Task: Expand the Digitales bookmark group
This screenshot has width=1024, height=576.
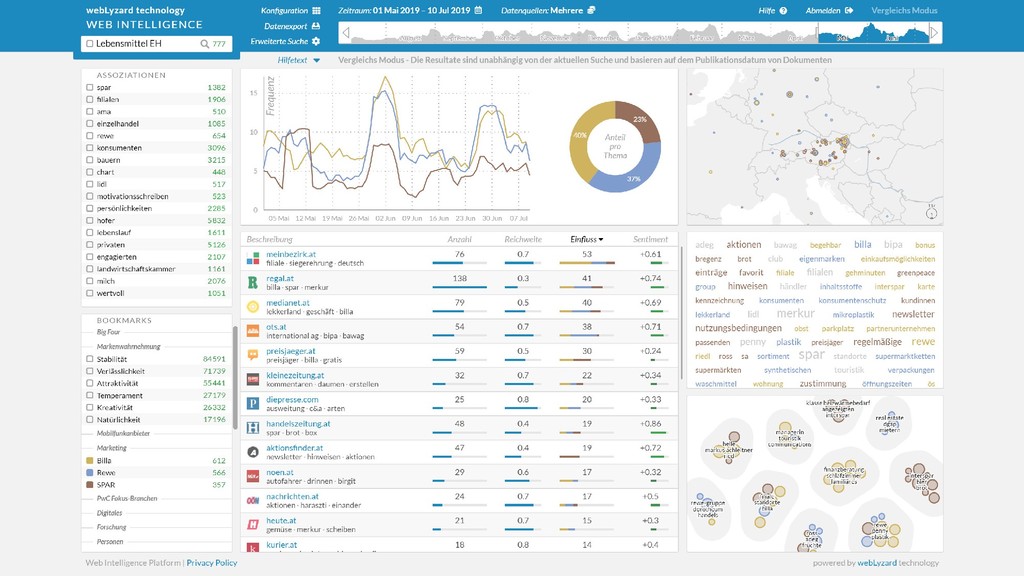Action: (110, 513)
